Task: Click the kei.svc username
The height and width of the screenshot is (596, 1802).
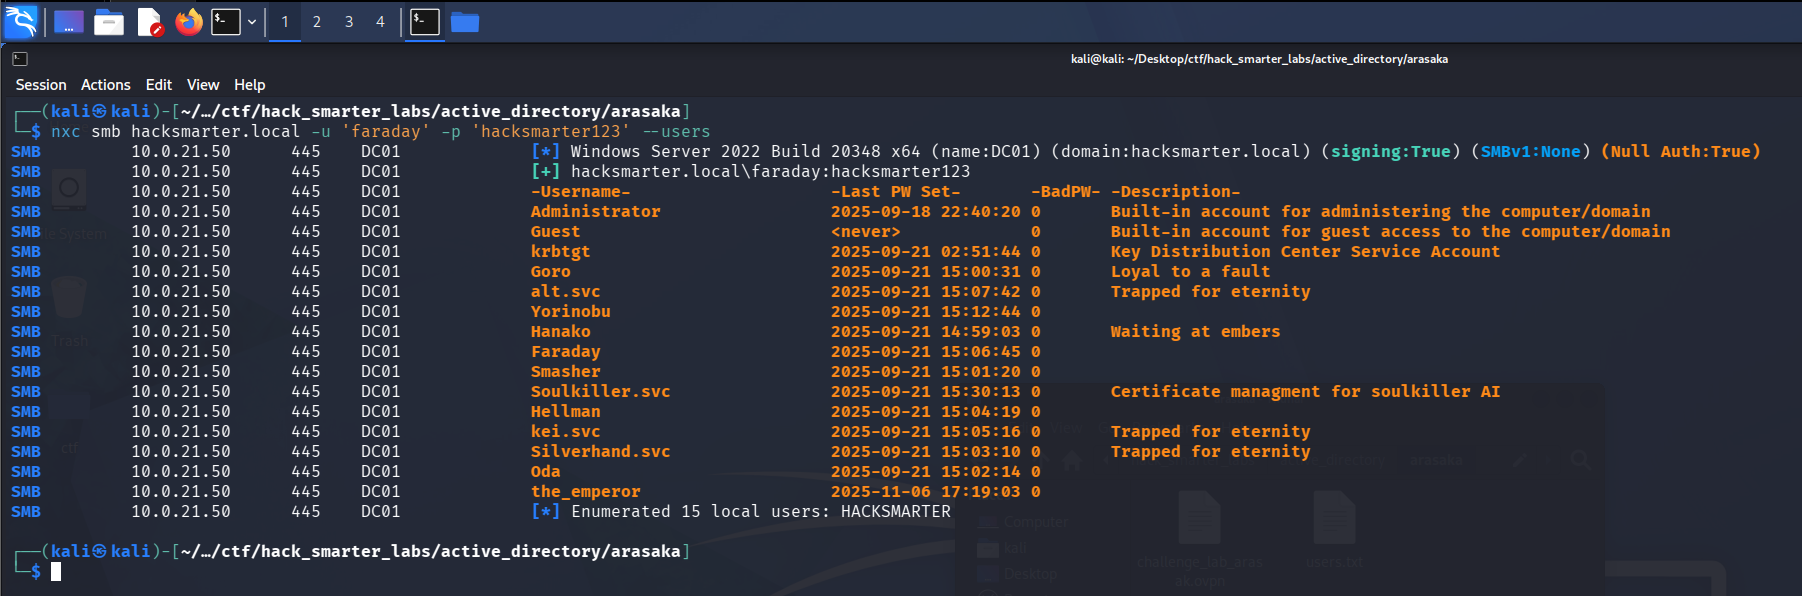Action: pyautogui.click(x=565, y=431)
